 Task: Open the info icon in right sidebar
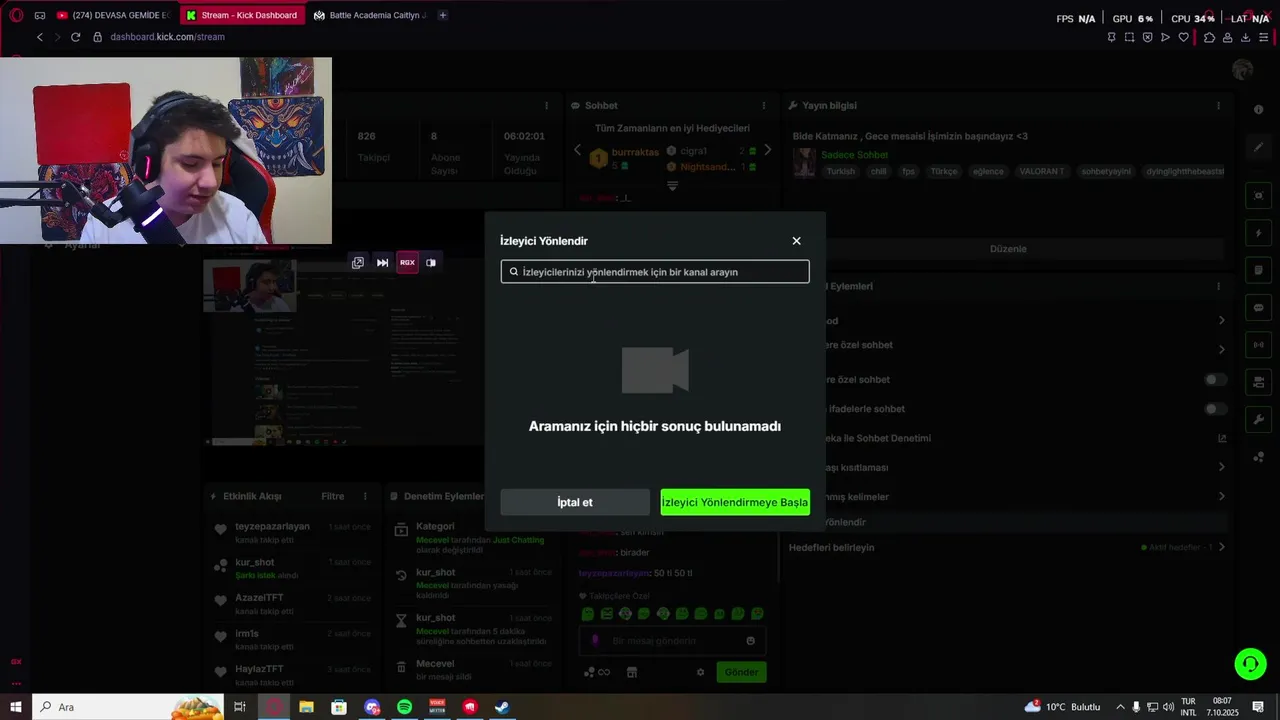click(1259, 109)
